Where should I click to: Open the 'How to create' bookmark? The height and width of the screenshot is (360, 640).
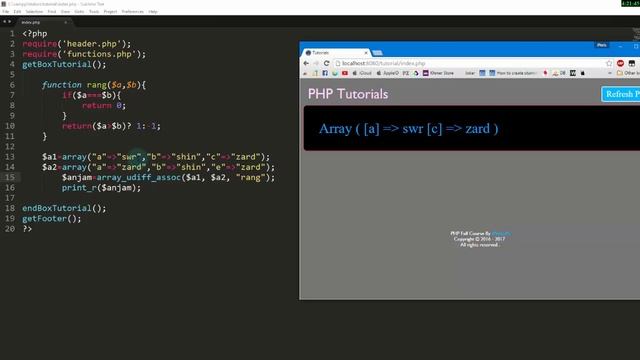pos(513,73)
